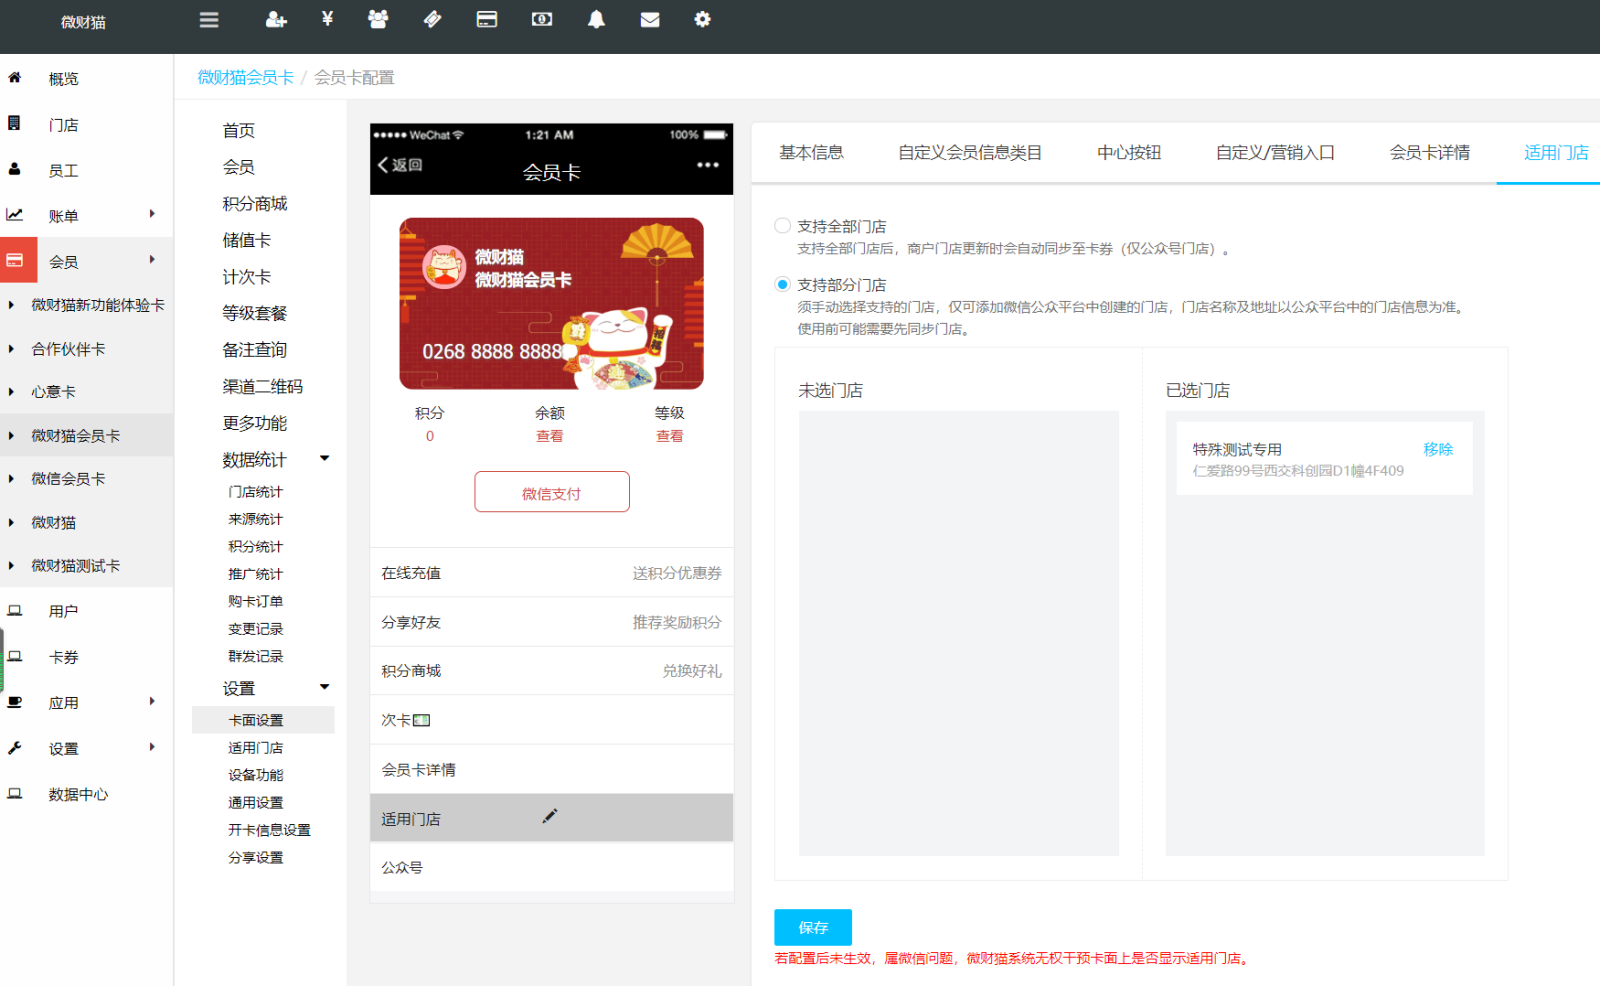Open the add-user icon in top bar
Image resolution: width=1600 pixels, height=986 pixels.
point(276,20)
